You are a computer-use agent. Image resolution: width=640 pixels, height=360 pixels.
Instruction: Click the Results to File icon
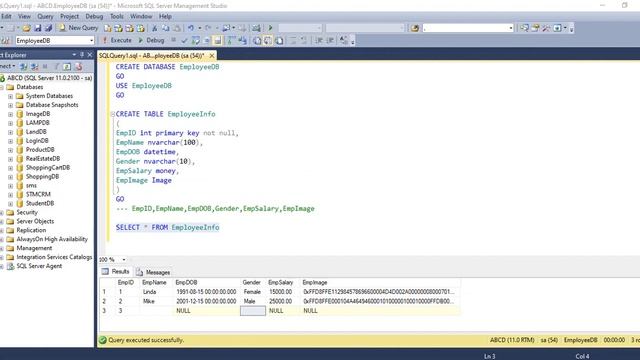point(279,40)
